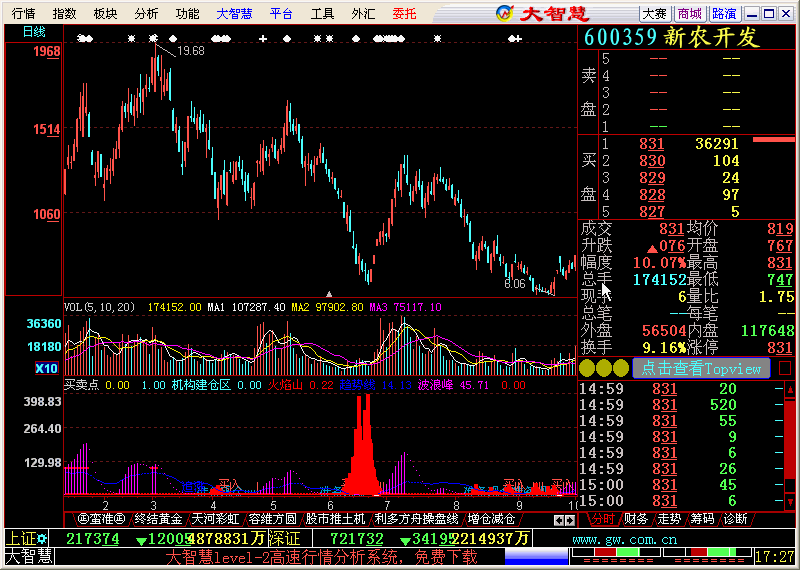The image size is (800, 570).
Task: Click the stock title 600359 新农开发
Action: point(672,38)
